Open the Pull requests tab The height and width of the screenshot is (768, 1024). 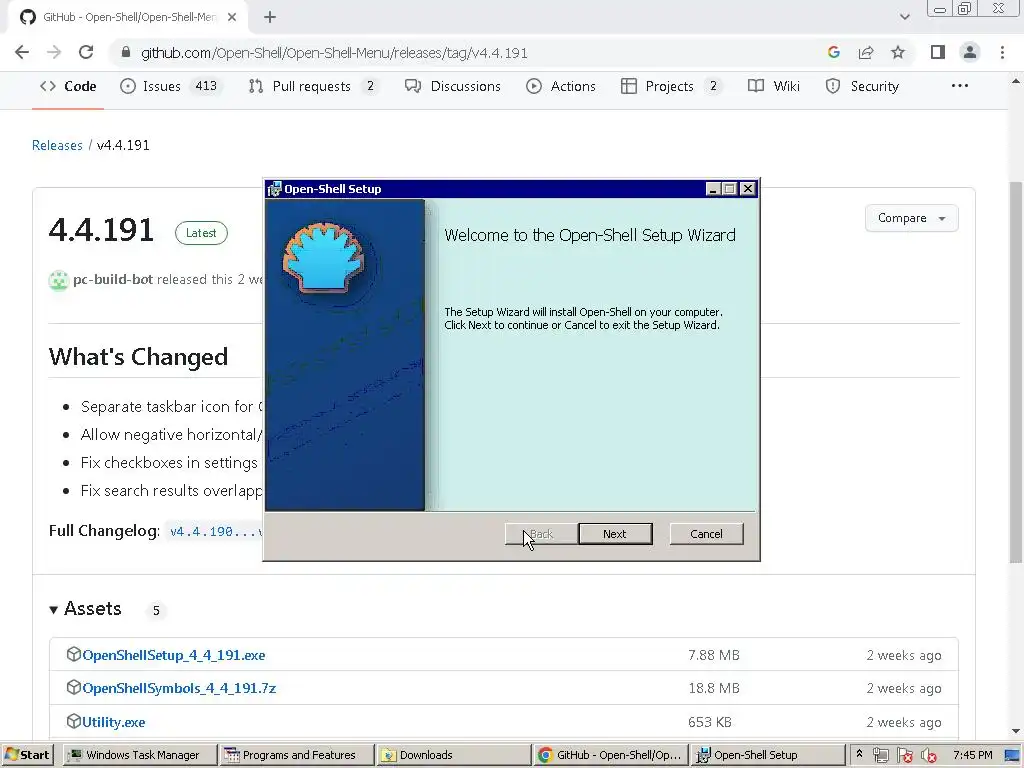point(313,86)
